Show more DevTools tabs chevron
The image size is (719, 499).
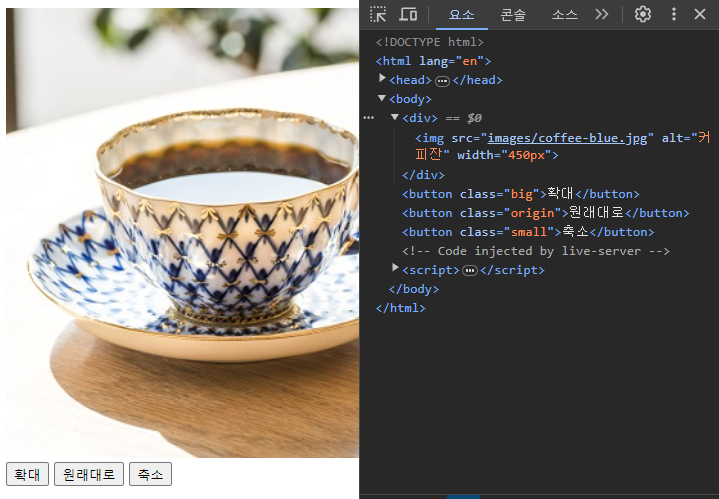tap(602, 14)
